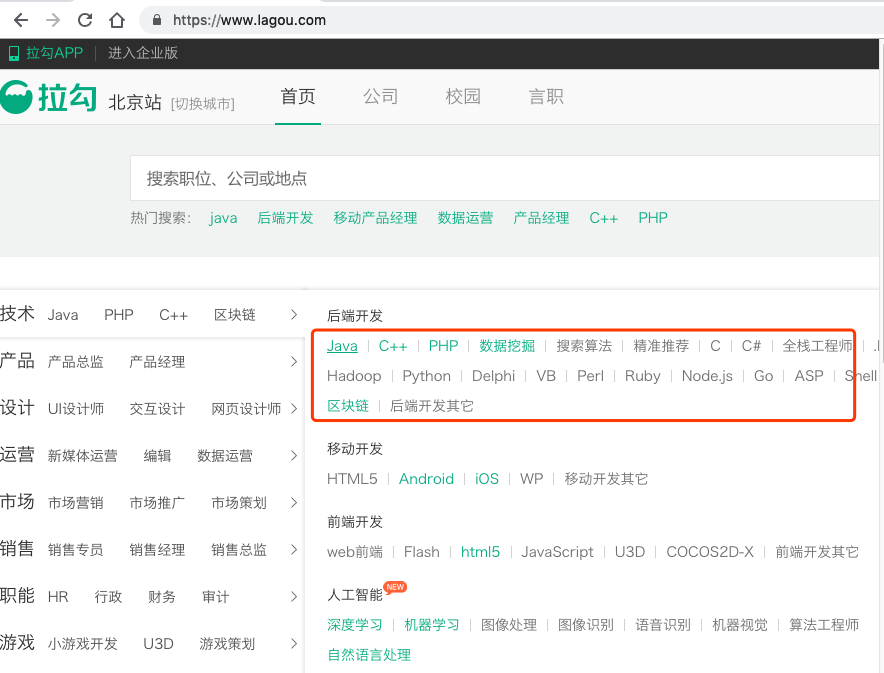Click 切换城市 to change city

203,104
